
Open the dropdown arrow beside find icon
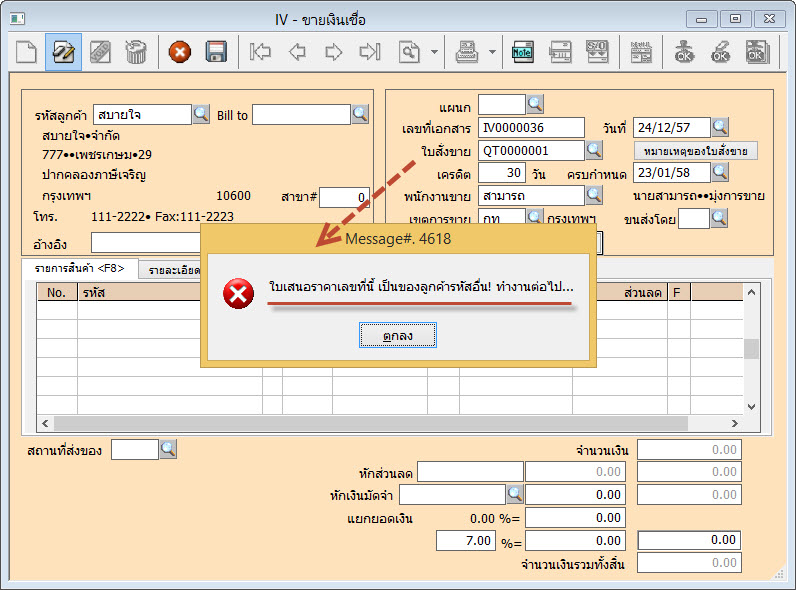tap(434, 52)
